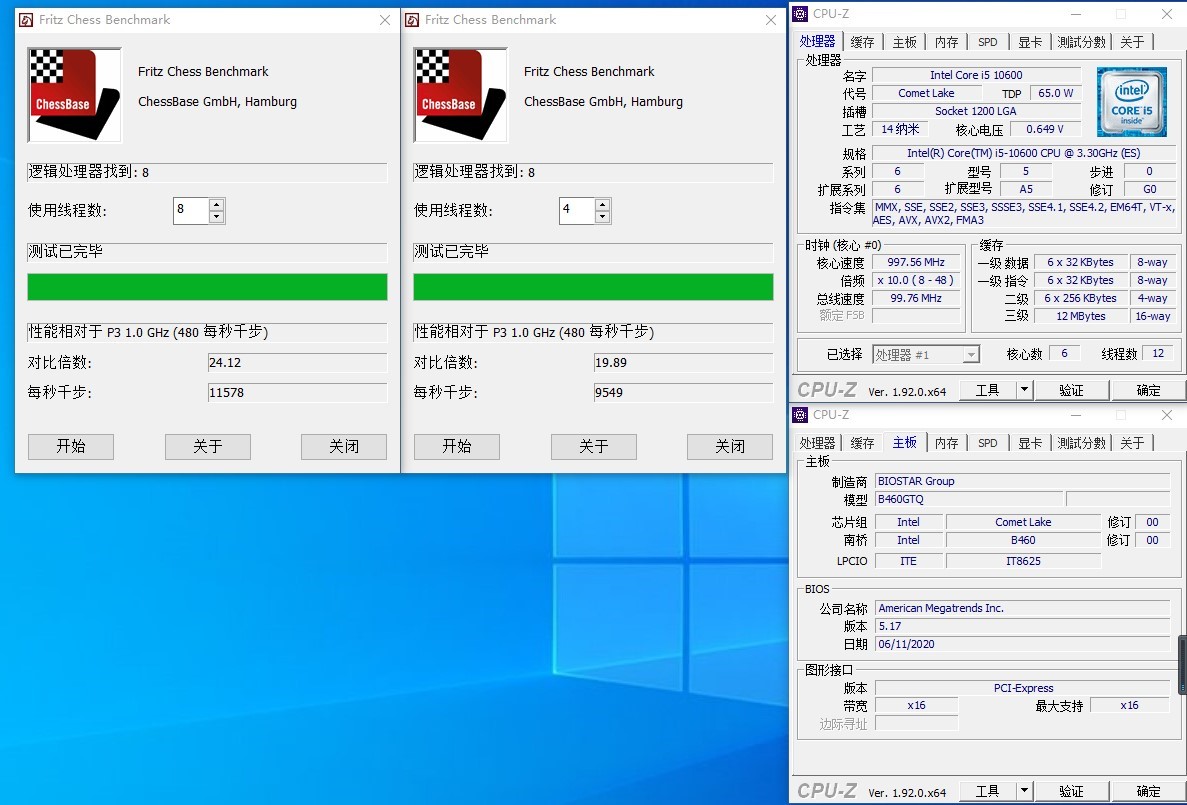This screenshot has width=1187, height=805.
Task: Click BIOS version 5.17 field
Action: click(1023, 626)
